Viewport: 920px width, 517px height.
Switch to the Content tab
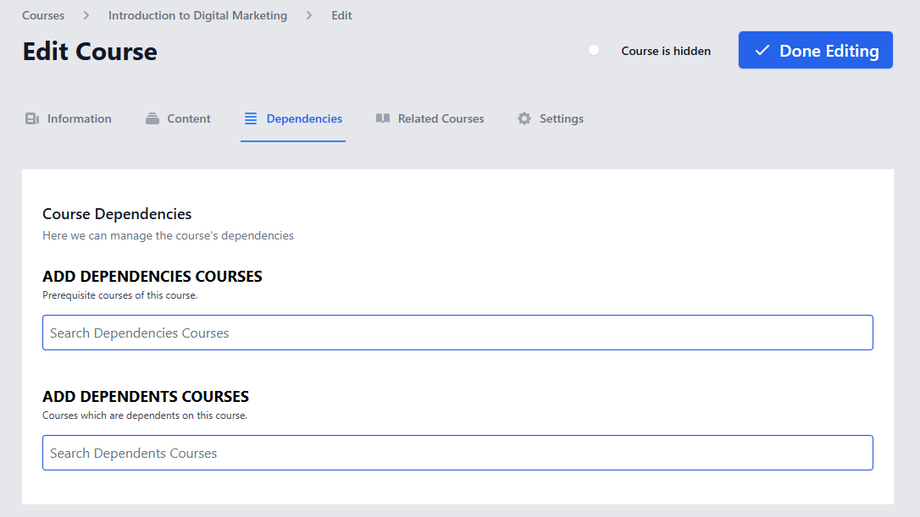(x=189, y=119)
